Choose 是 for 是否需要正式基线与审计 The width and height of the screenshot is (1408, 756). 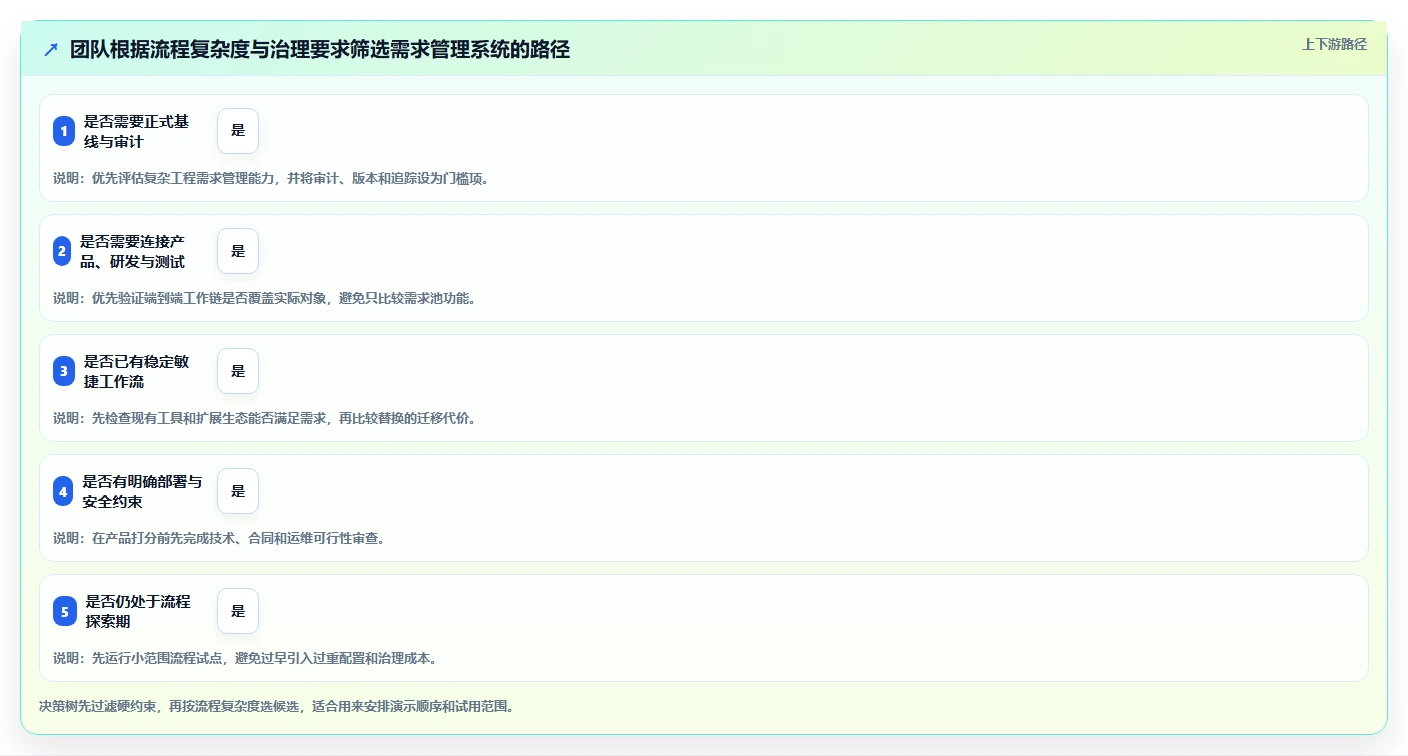point(238,131)
